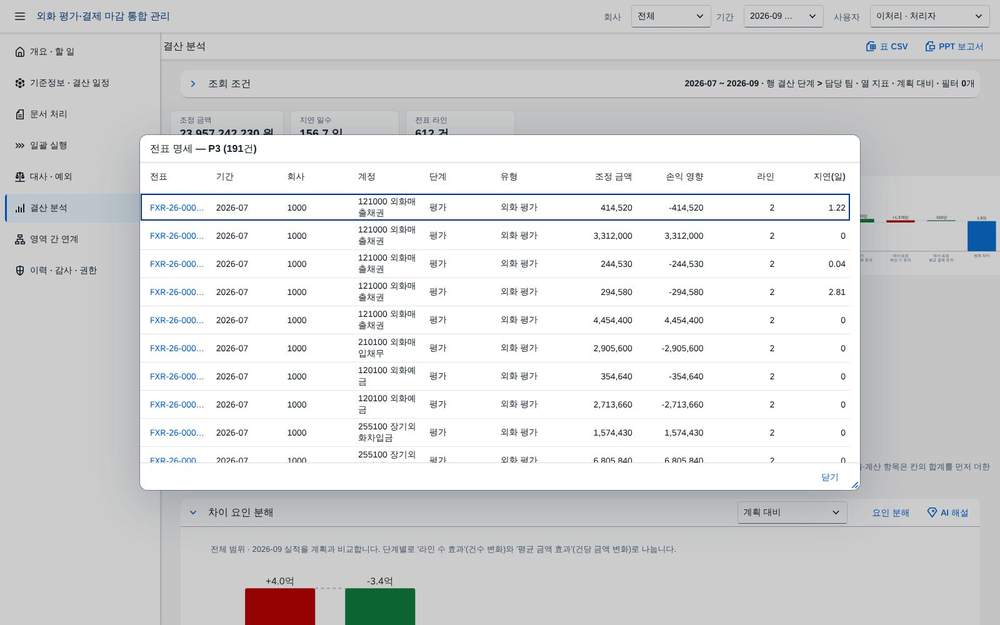Open the 기간 dropdown showing 2026-09
The height and width of the screenshot is (625, 1000).
783,16
